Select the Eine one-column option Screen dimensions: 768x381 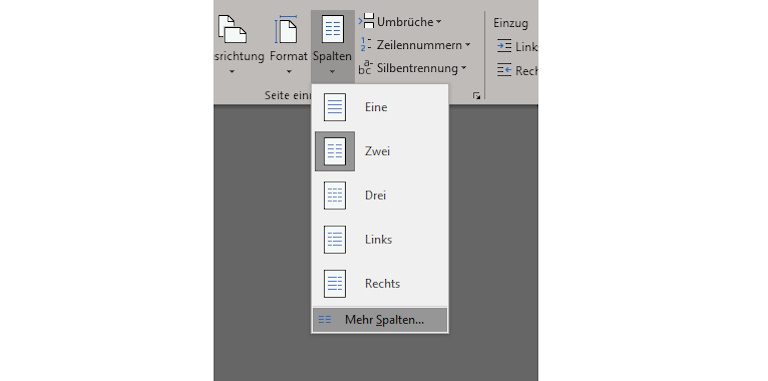(380, 107)
